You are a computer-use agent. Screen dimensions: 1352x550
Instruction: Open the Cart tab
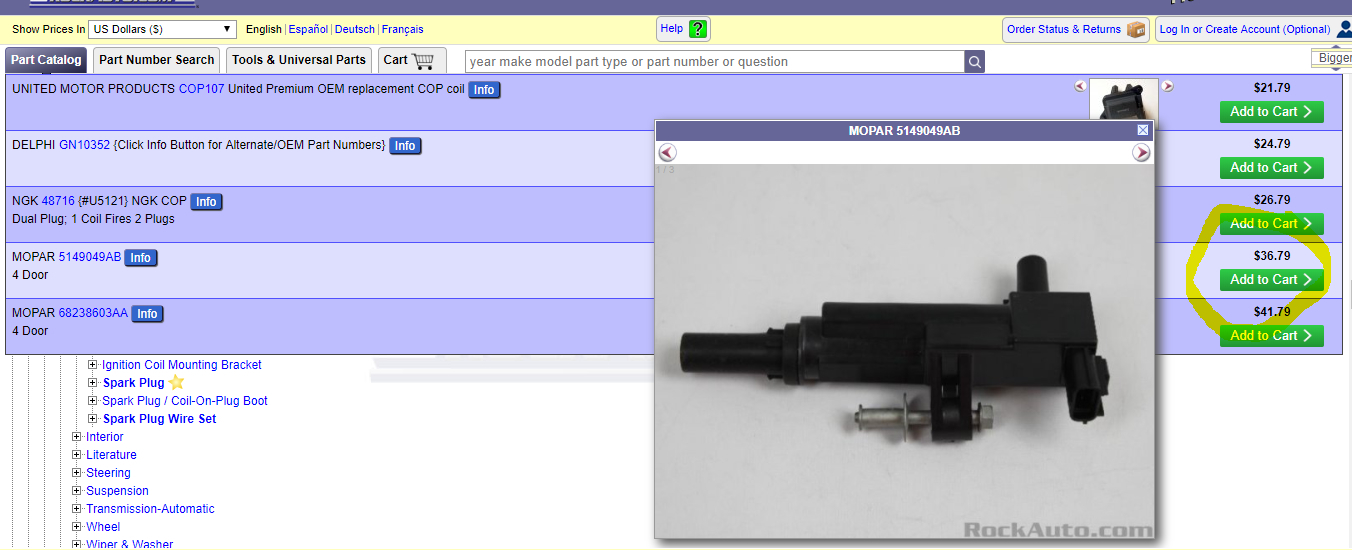pyautogui.click(x=412, y=60)
